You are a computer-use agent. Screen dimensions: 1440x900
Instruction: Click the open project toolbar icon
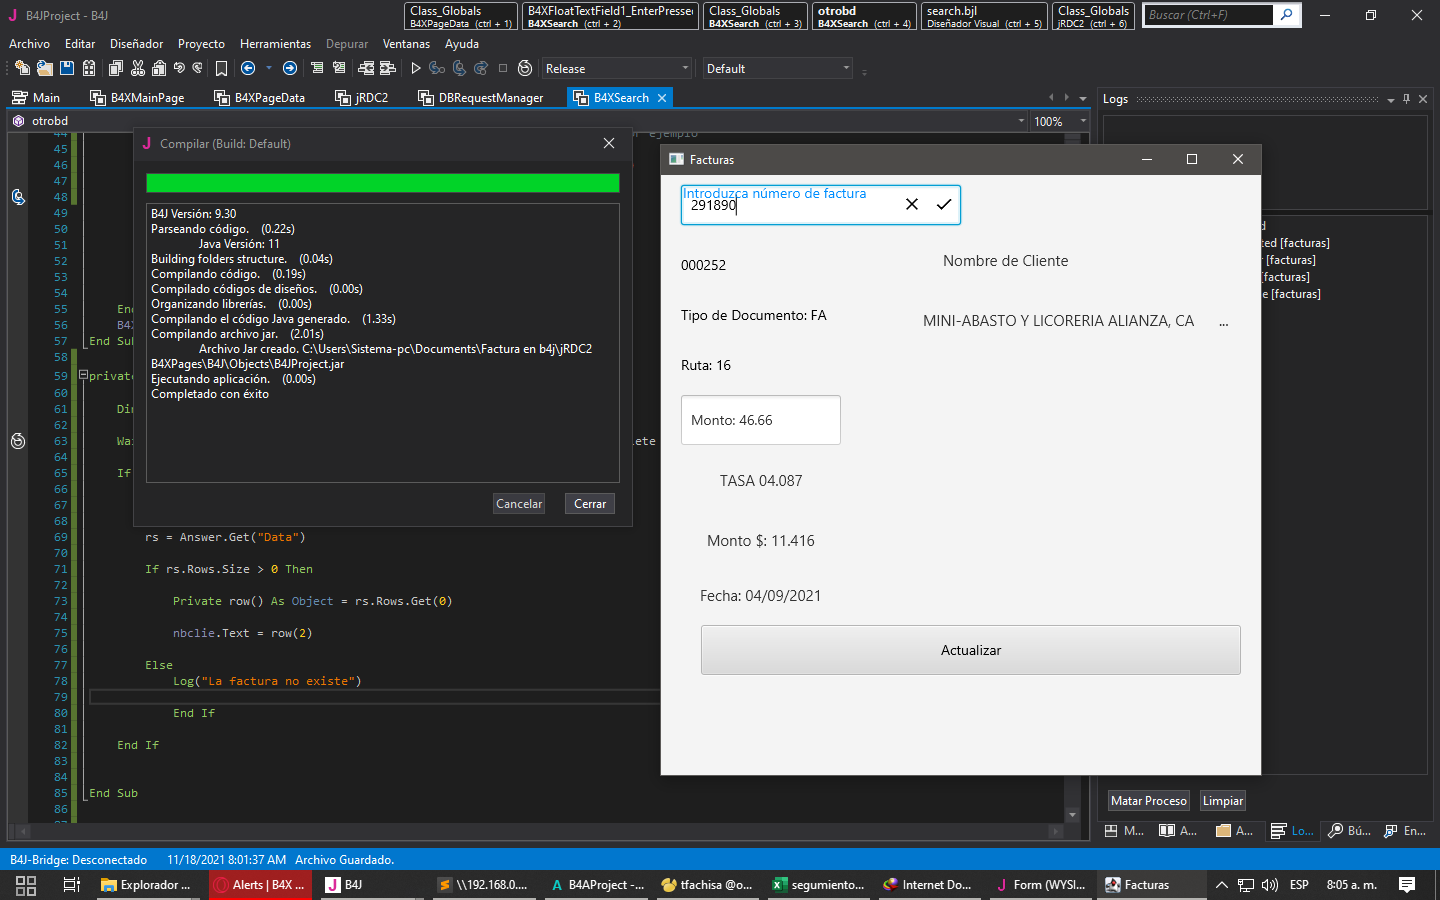[x=45, y=68]
